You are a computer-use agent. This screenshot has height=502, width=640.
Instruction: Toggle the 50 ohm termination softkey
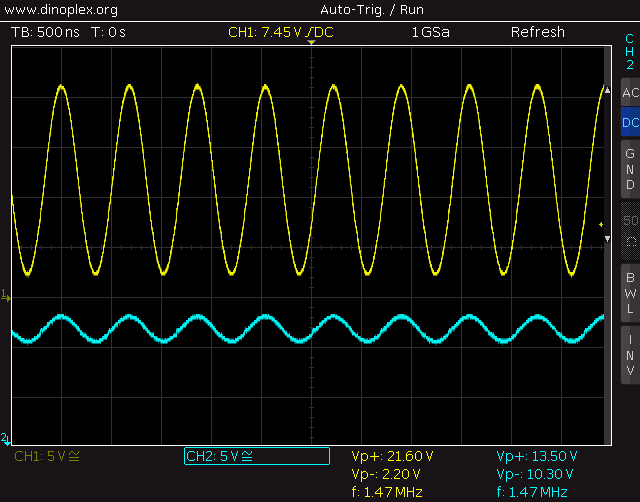point(629,229)
